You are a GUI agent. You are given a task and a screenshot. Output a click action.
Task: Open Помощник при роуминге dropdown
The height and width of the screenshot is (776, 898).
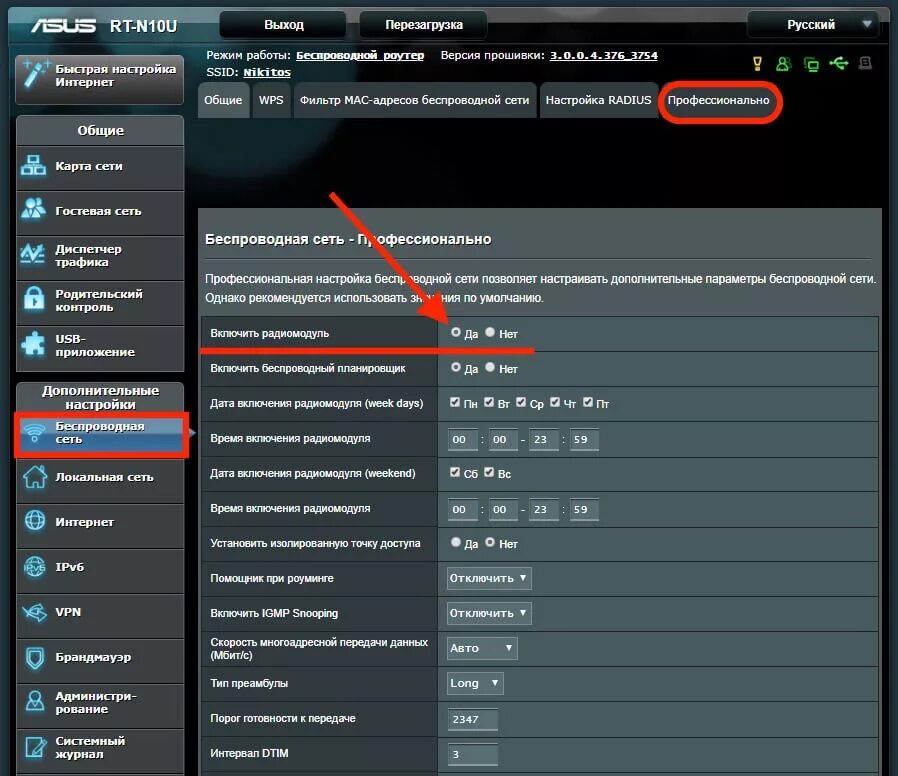tap(489, 578)
